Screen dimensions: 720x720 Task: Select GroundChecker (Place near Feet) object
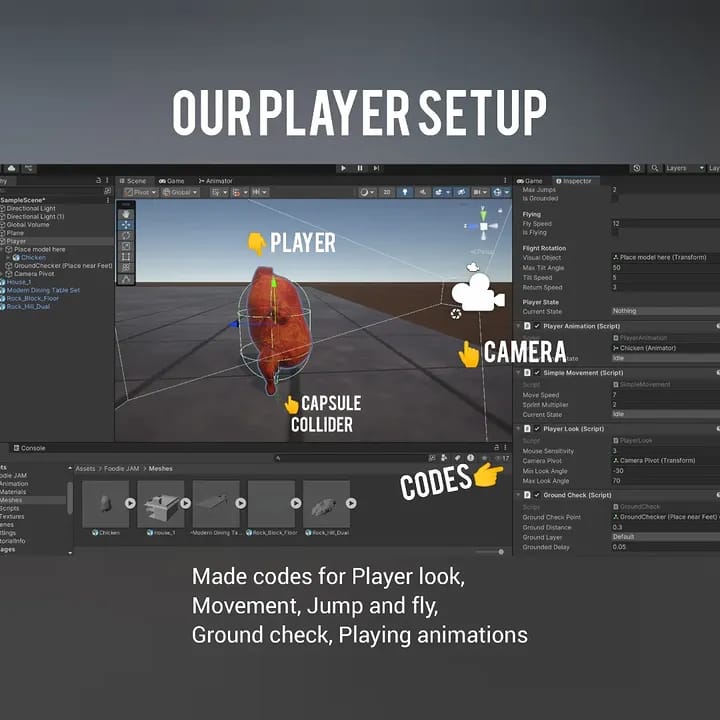[x=57, y=265]
